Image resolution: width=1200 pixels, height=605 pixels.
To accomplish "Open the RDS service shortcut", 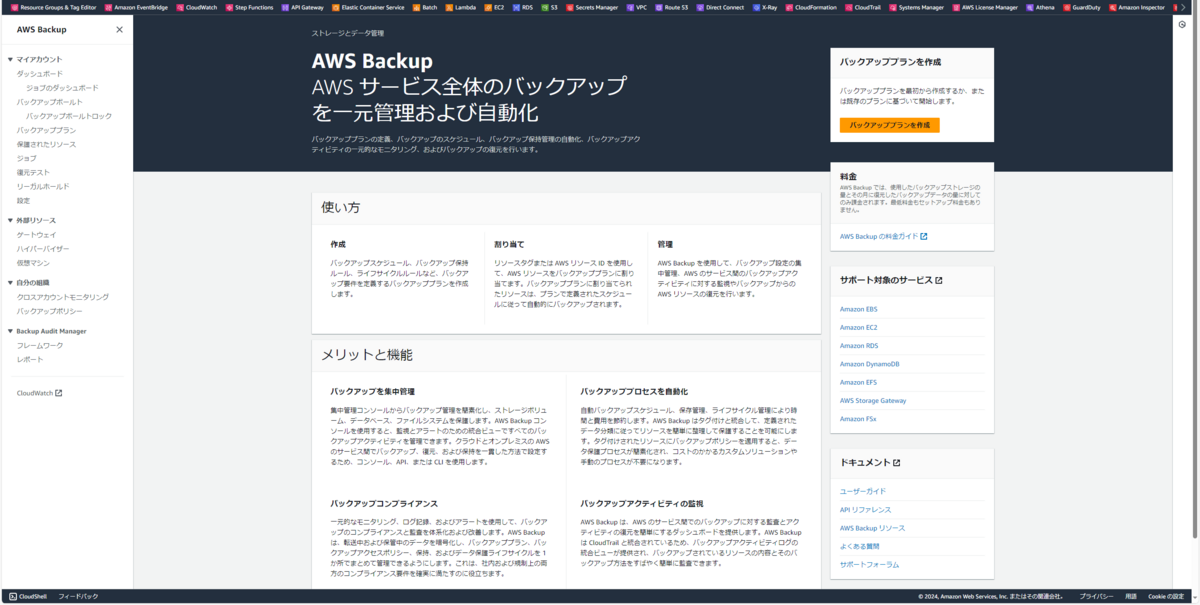I will [x=522, y=7].
